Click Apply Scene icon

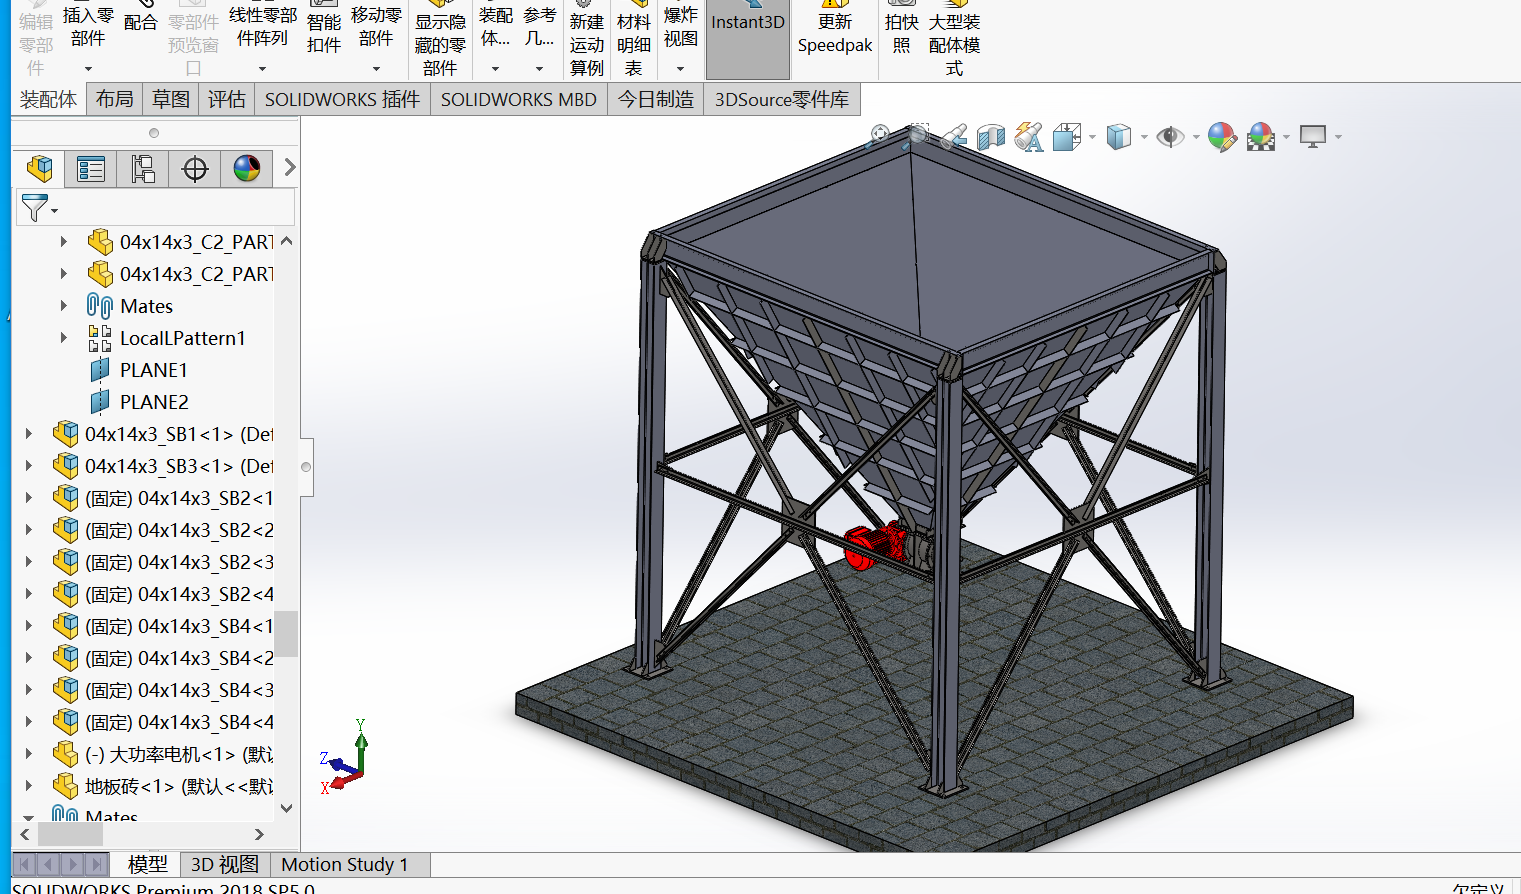1262,136
